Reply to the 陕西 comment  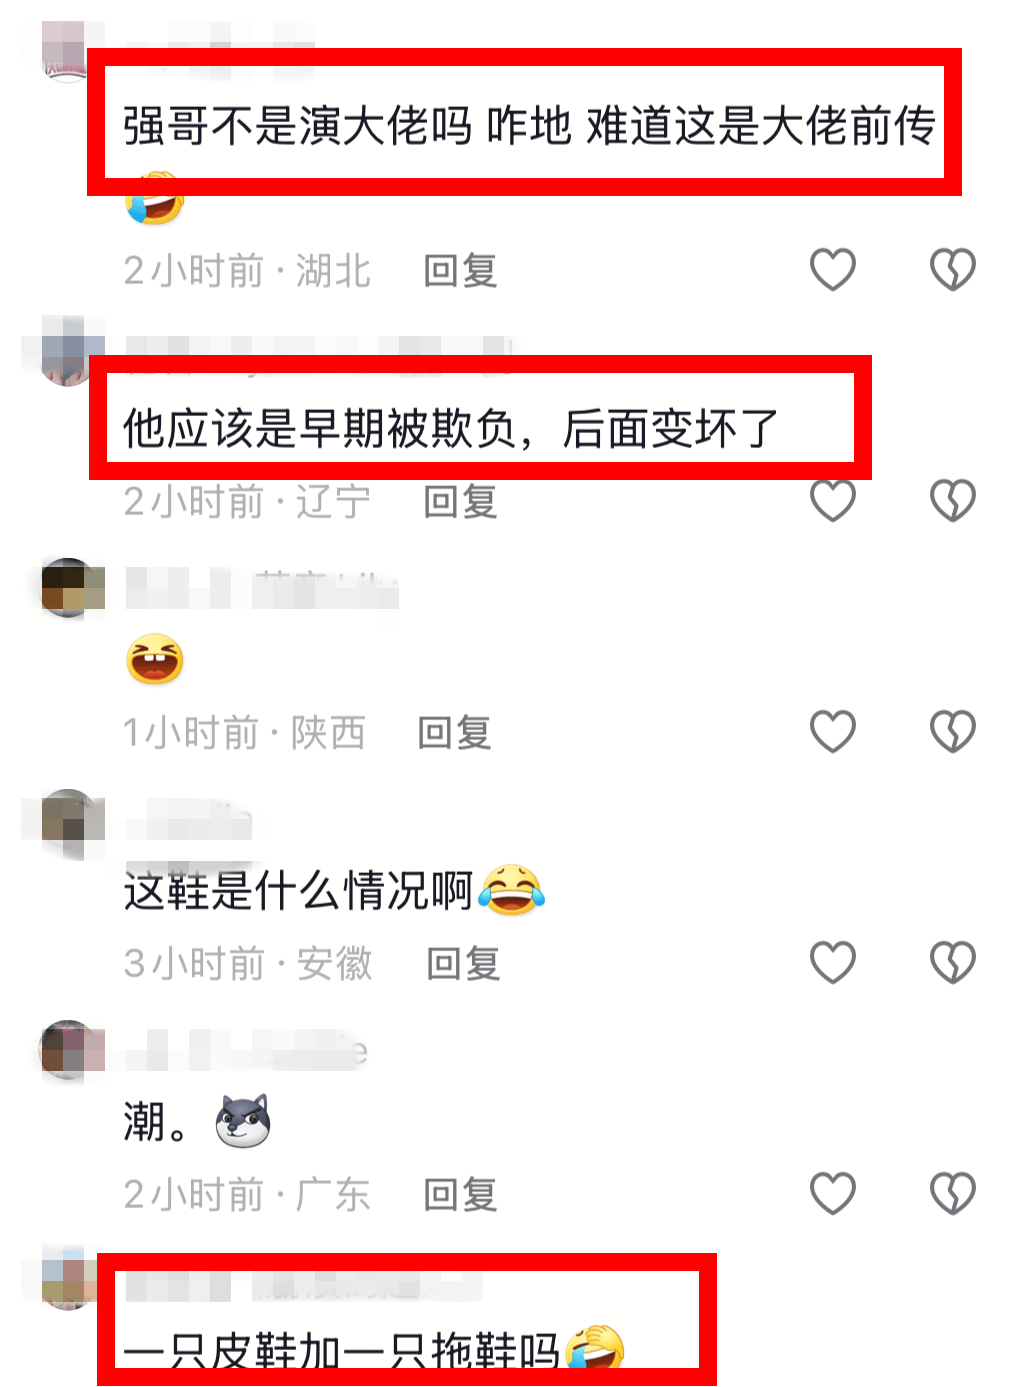(455, 733)
